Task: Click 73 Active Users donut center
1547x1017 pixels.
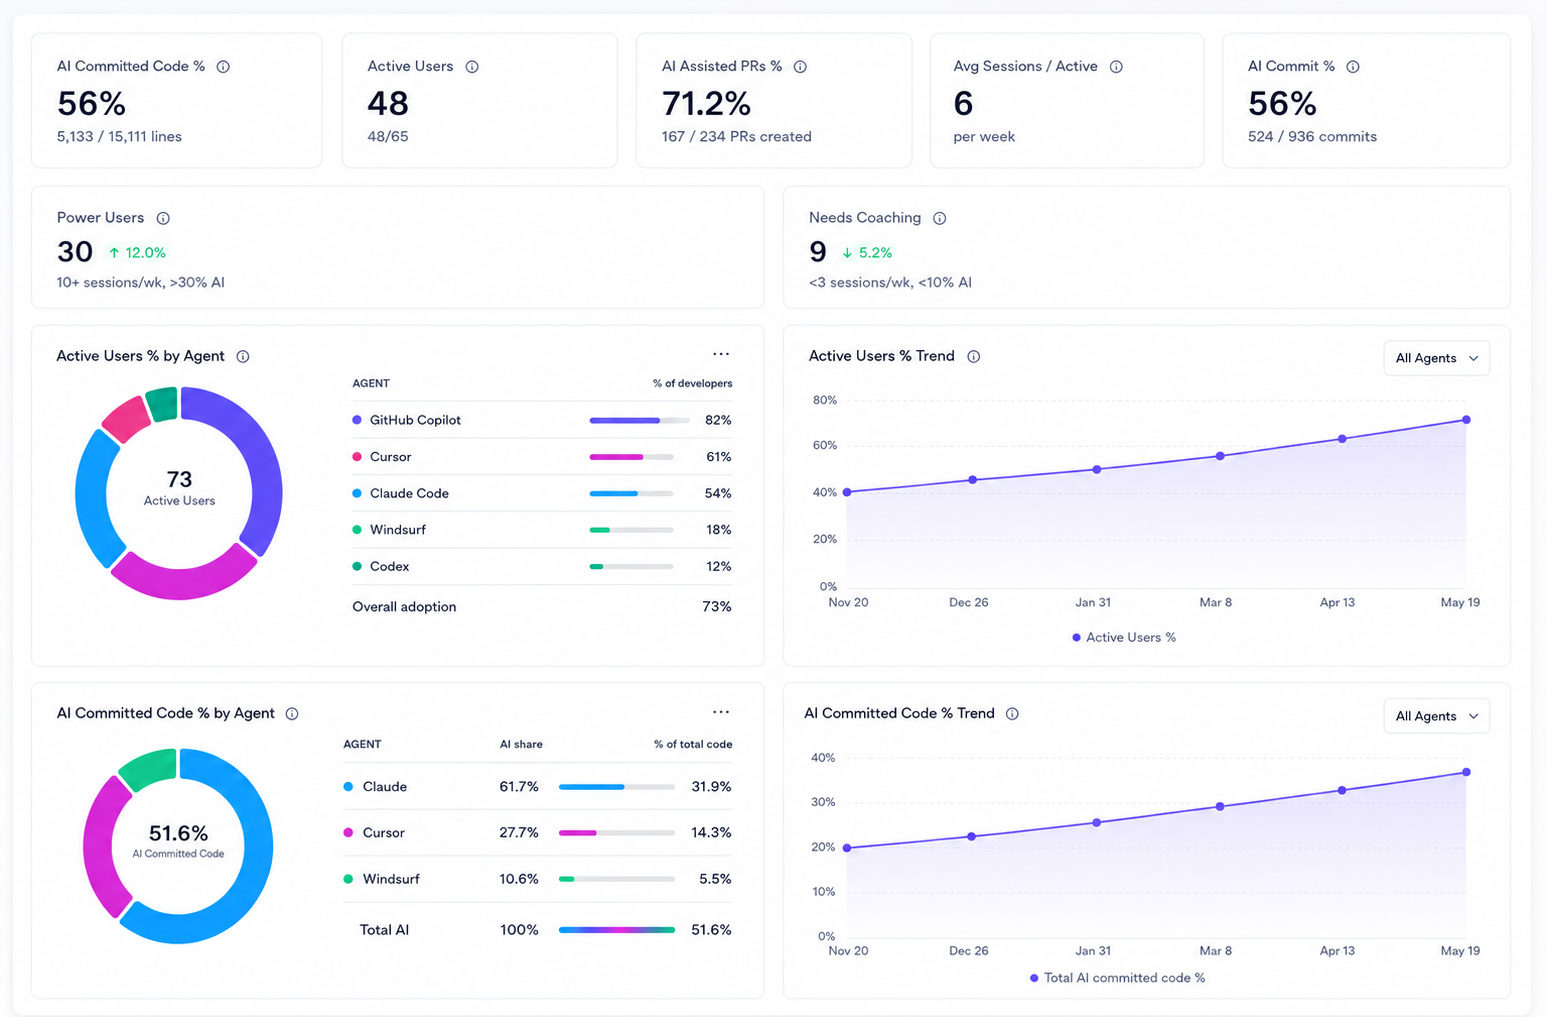Action: click(179, 488)
